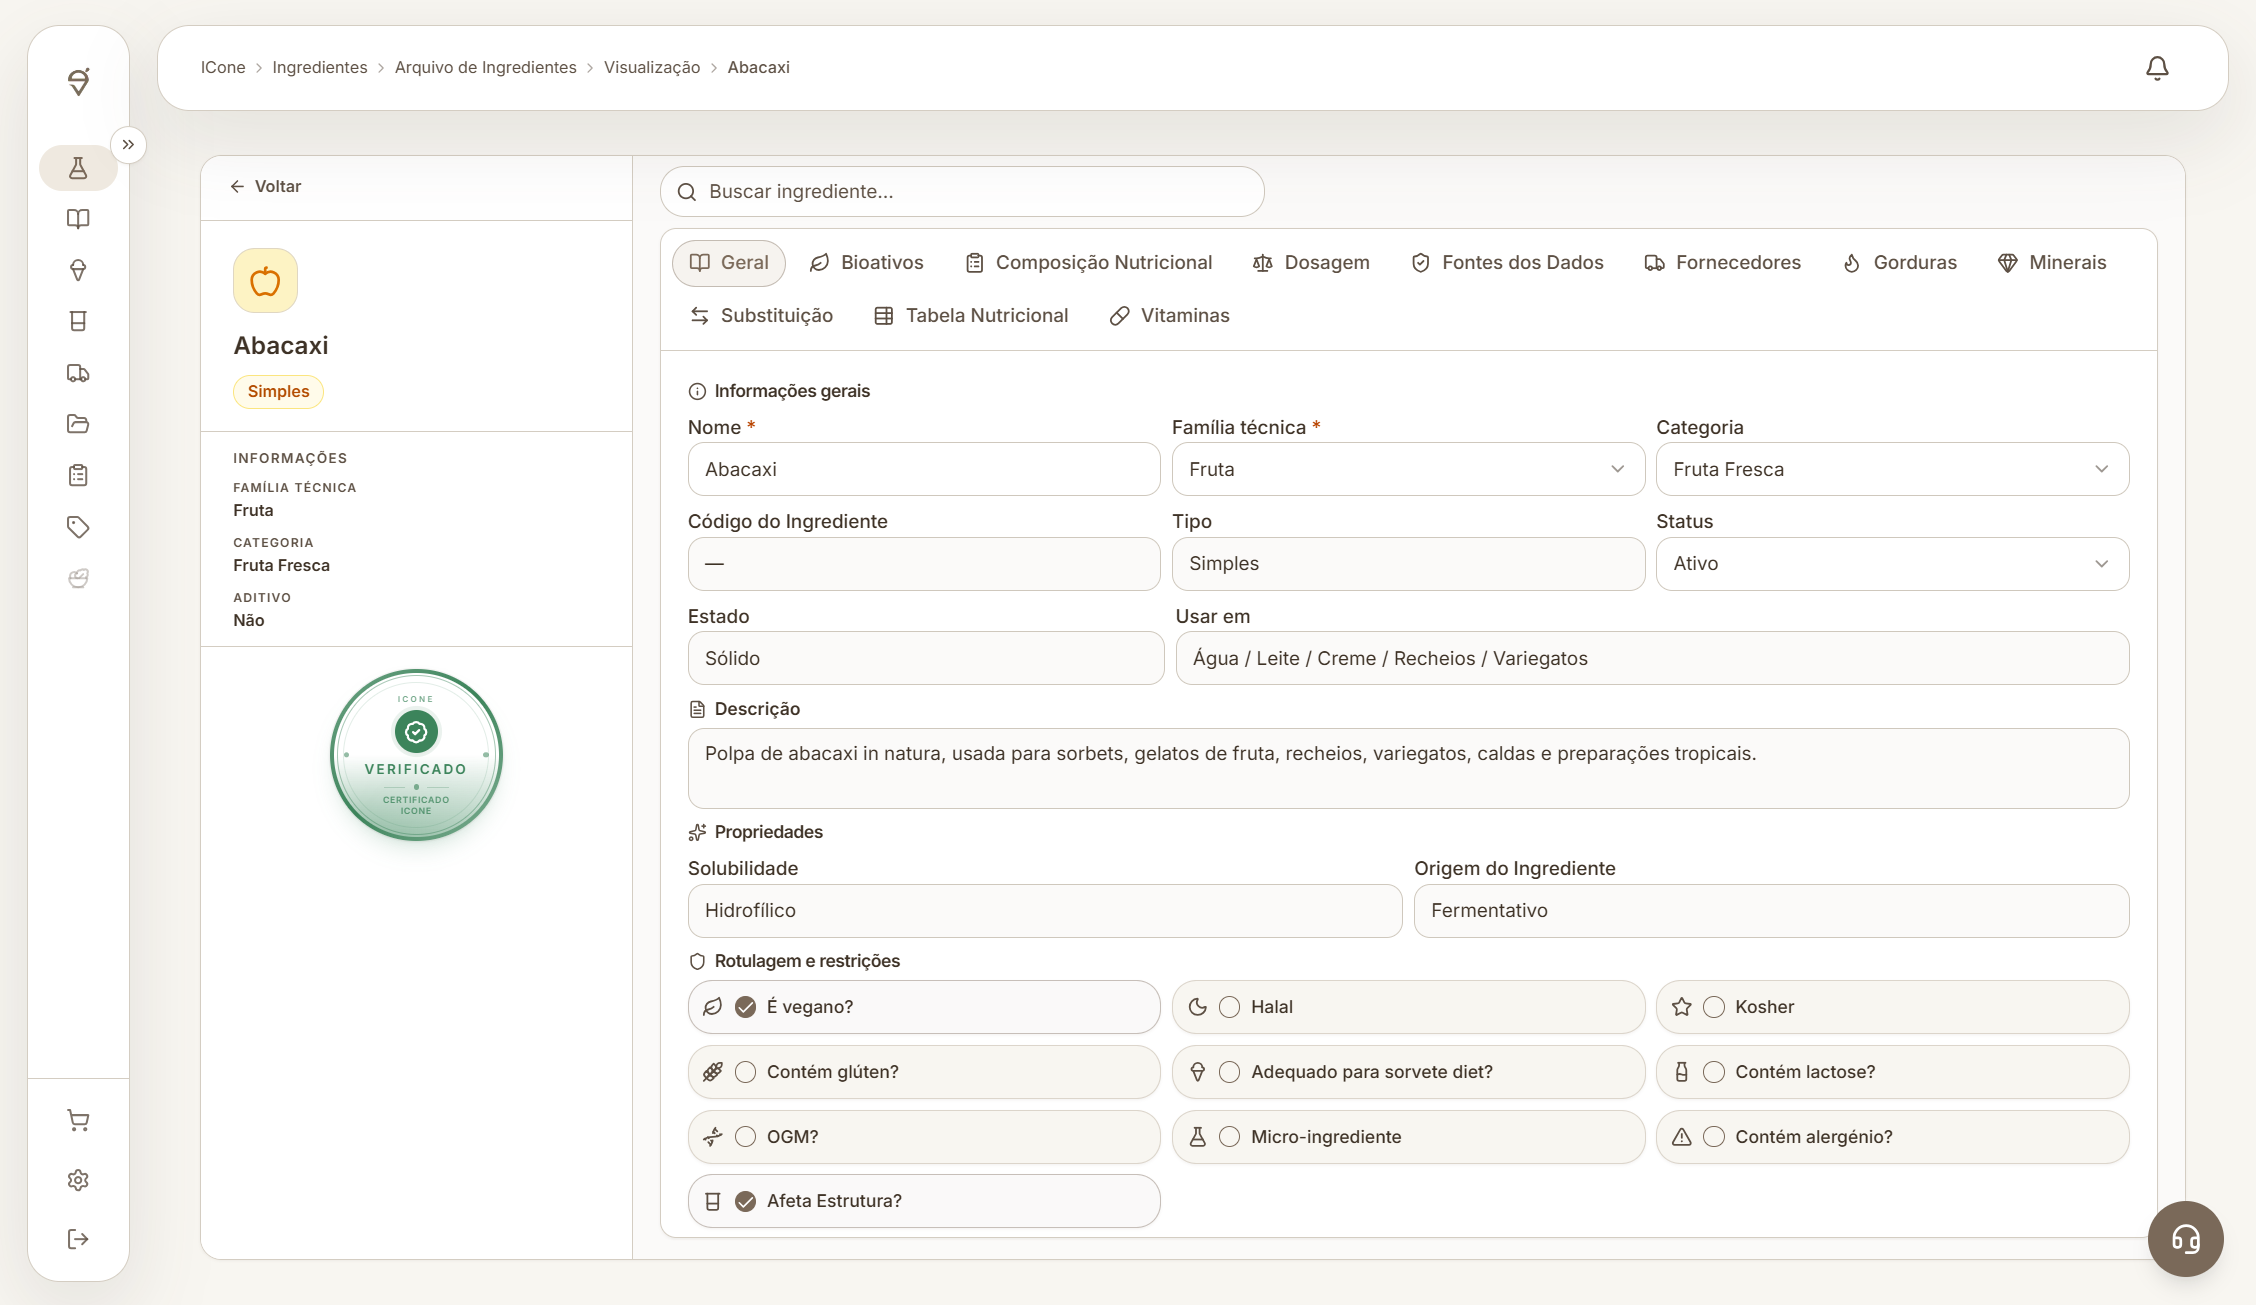Open the delivery truck sidebar icon

click(78, 373)
